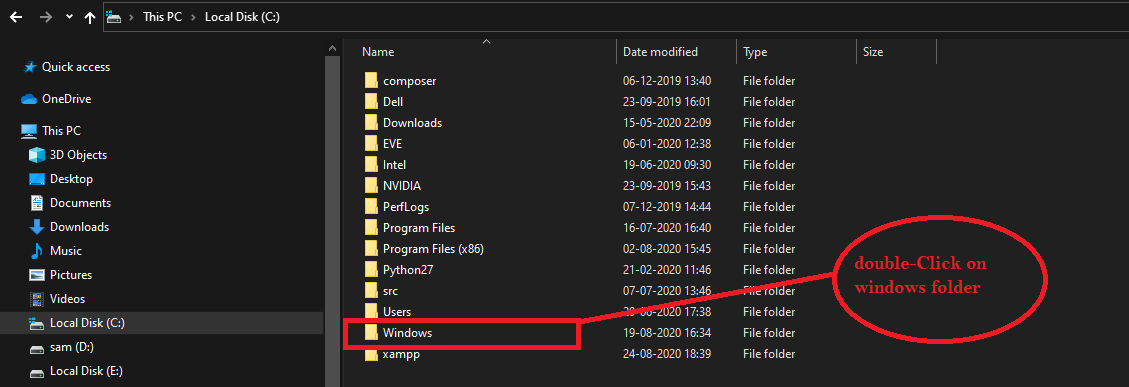Open OneDrive cloud icon in sidebar
The width and height of the screenshot is (1129, 387).
point(29,99)
